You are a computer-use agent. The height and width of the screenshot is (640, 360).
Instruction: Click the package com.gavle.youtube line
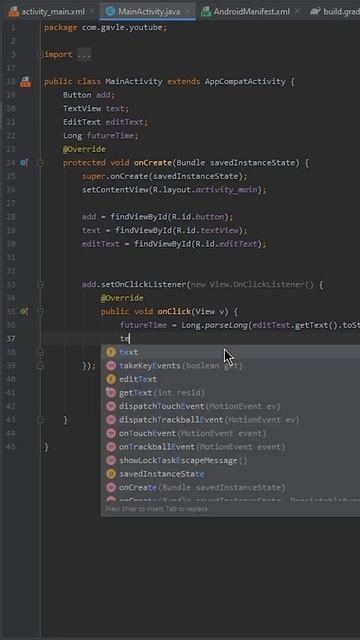(x=105, y=27)
